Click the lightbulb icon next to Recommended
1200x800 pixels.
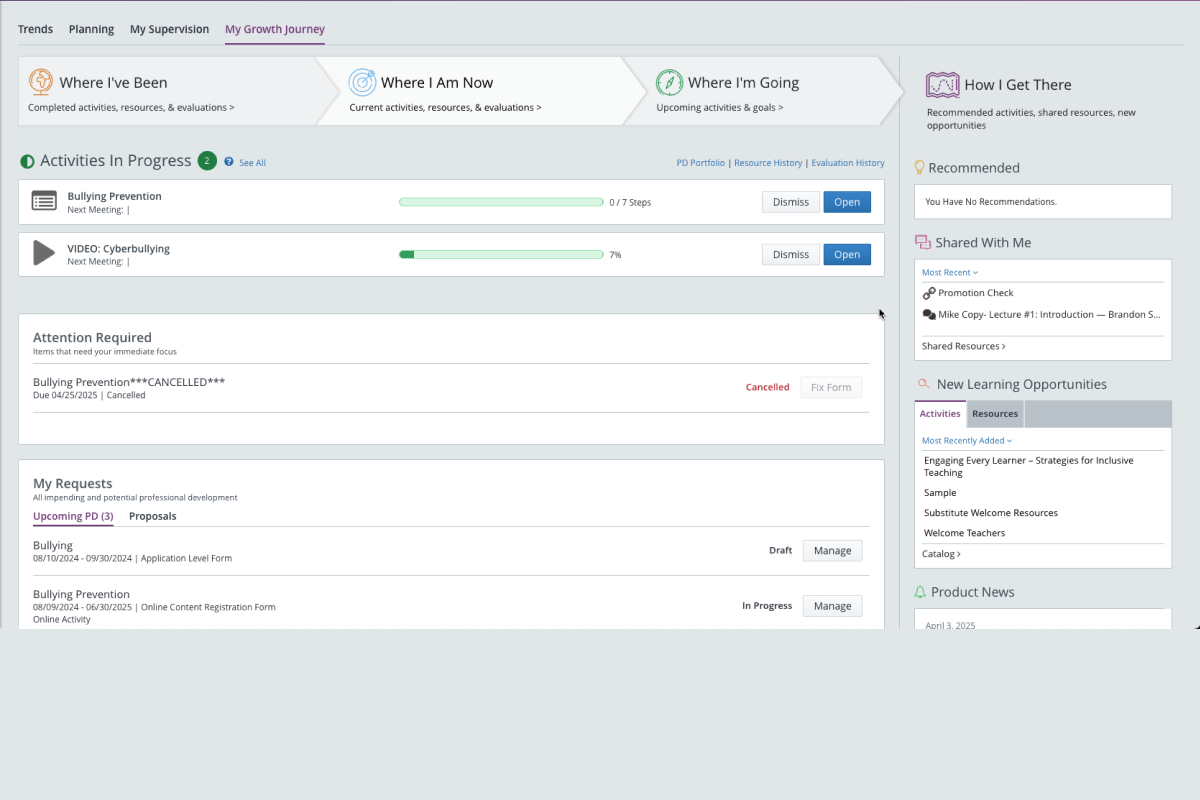(x=920, y=168)
